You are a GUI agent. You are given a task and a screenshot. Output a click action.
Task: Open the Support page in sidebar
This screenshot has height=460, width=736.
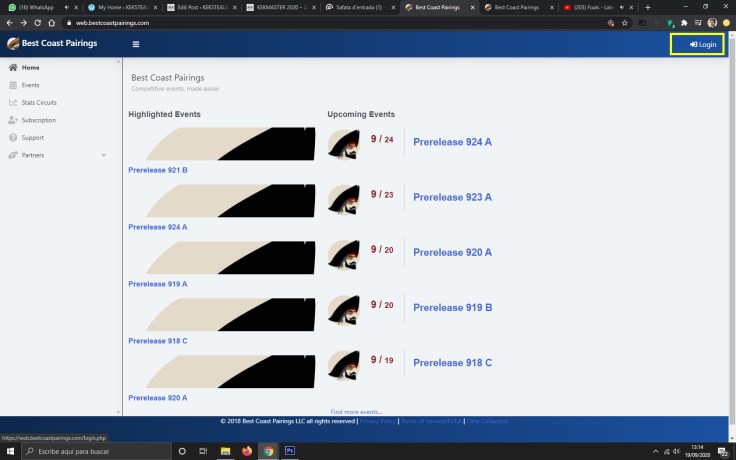[x=32, y=137]
